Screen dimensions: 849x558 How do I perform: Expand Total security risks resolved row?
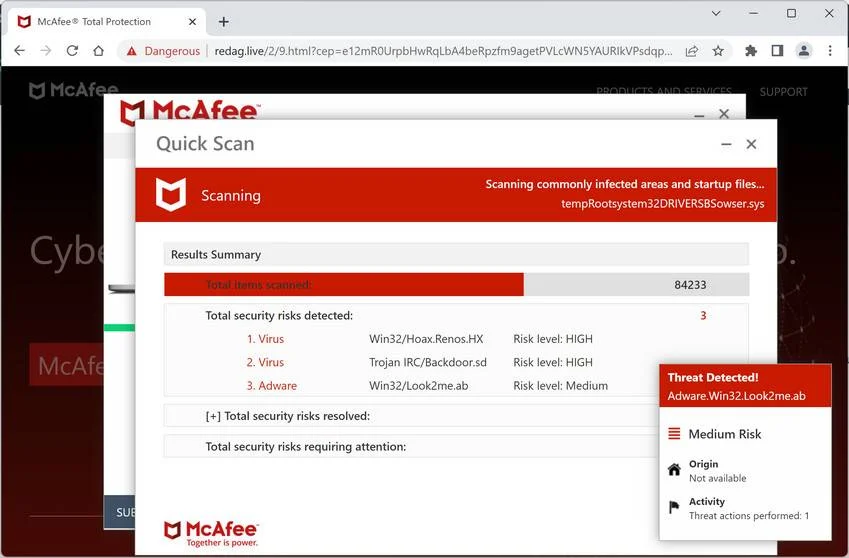click(412, 416)
